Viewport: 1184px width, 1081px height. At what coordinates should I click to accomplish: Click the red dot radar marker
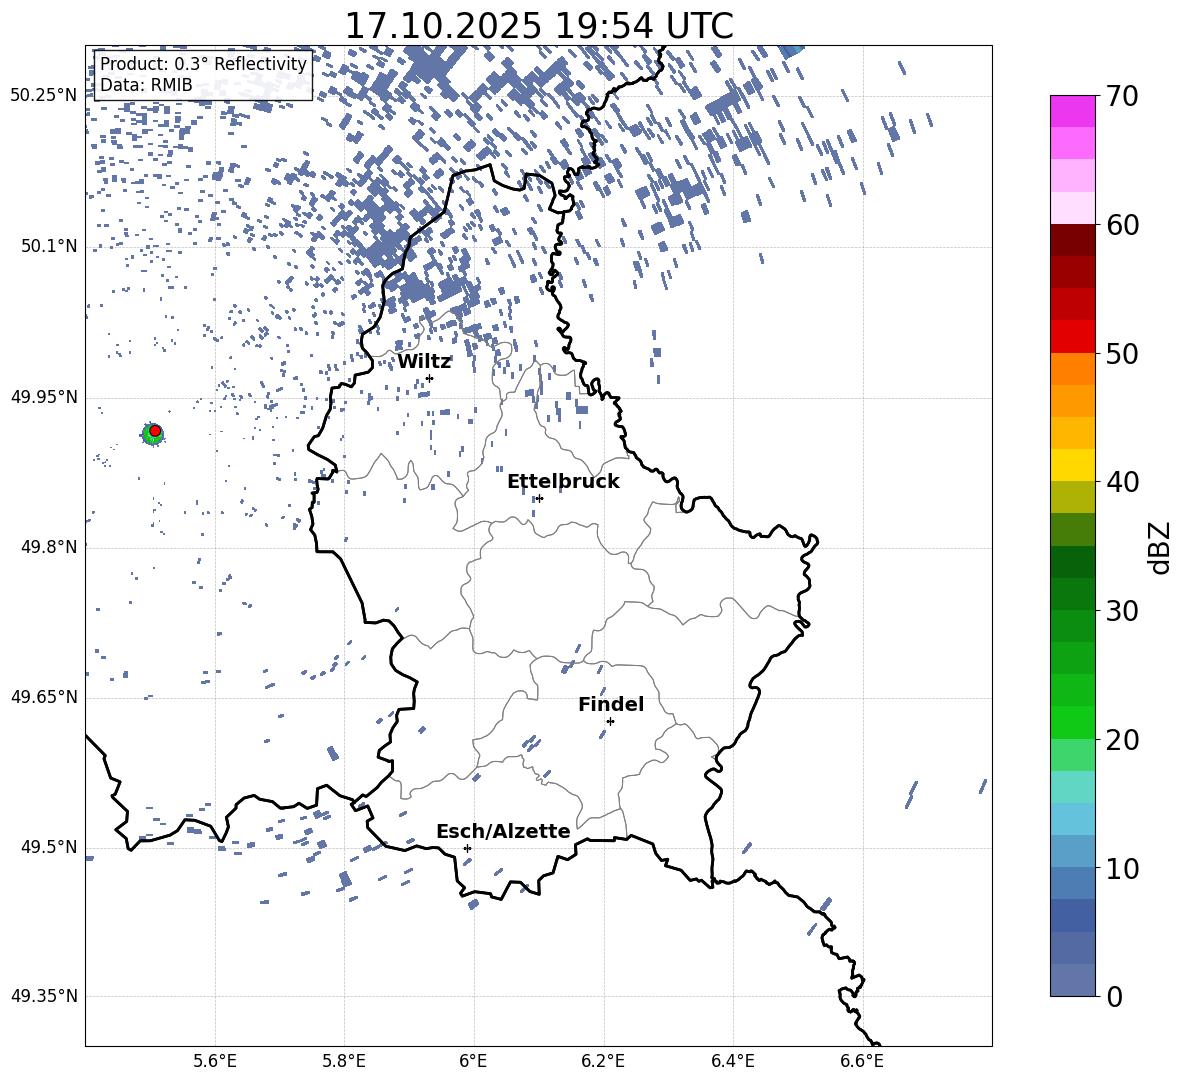pos(155,431)
